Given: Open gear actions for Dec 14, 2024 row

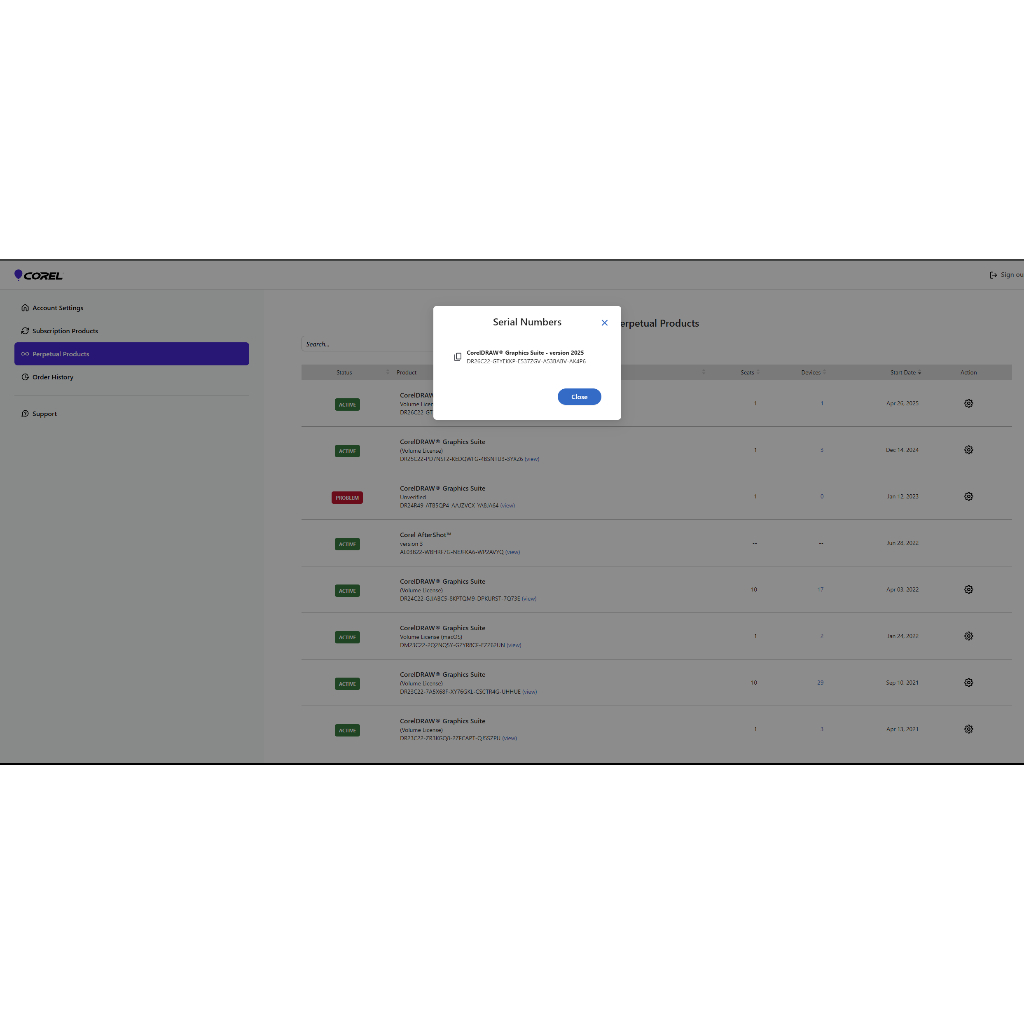Looking at the screenshot, I should click(968, 450).
